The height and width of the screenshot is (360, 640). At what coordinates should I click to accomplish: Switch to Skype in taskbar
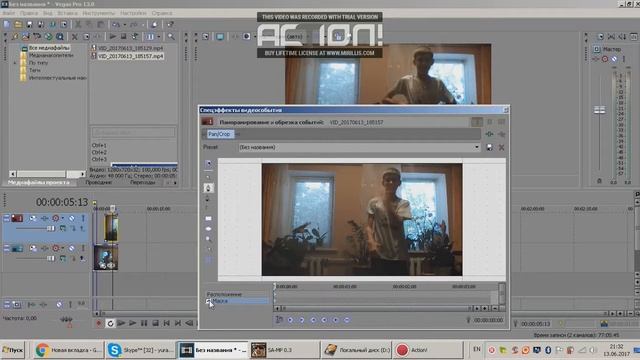140,350
